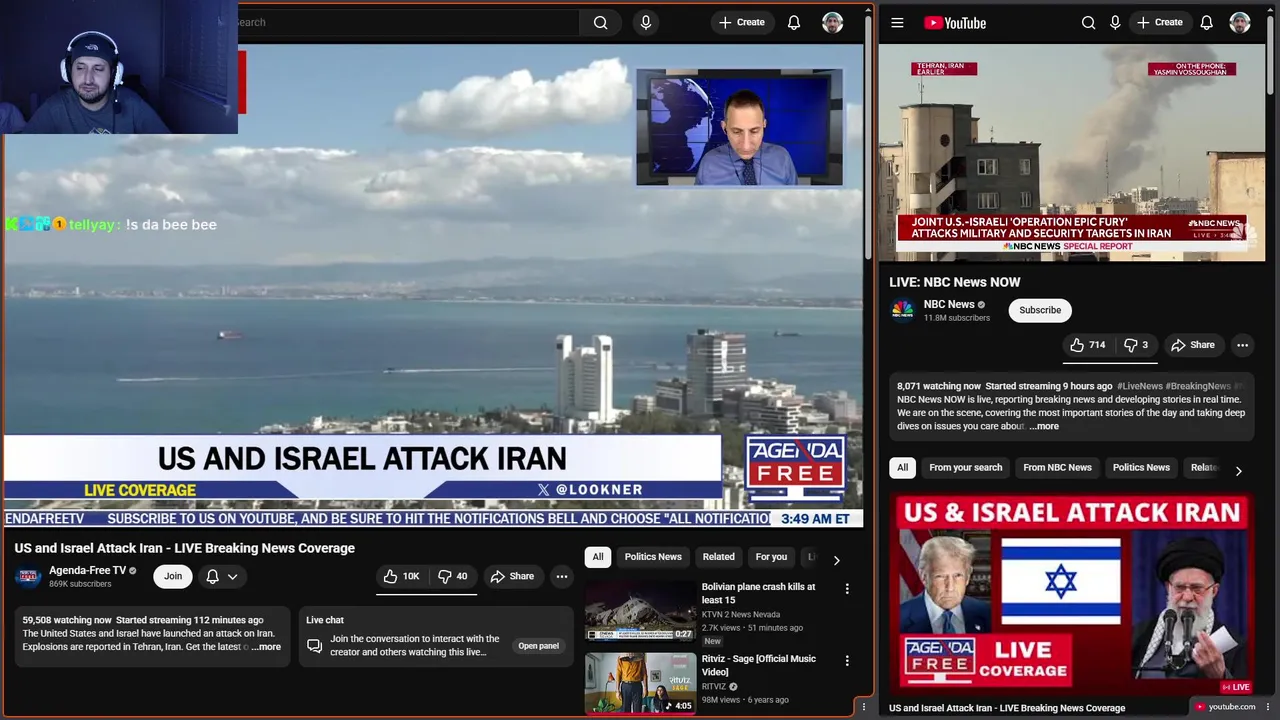Open Ritviz - Sage video thumbnail
The height and width of the screenshot is (720, 1280).
640,682
